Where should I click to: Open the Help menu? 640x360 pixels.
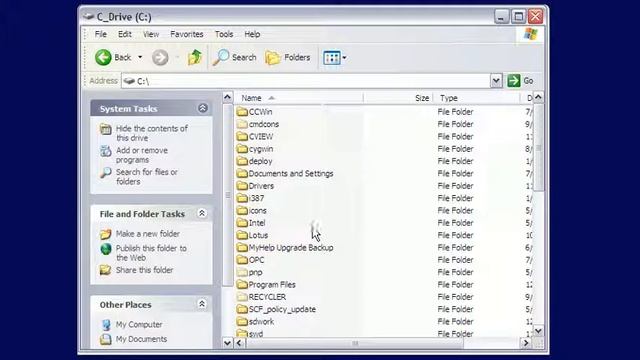tap(252, 34)
